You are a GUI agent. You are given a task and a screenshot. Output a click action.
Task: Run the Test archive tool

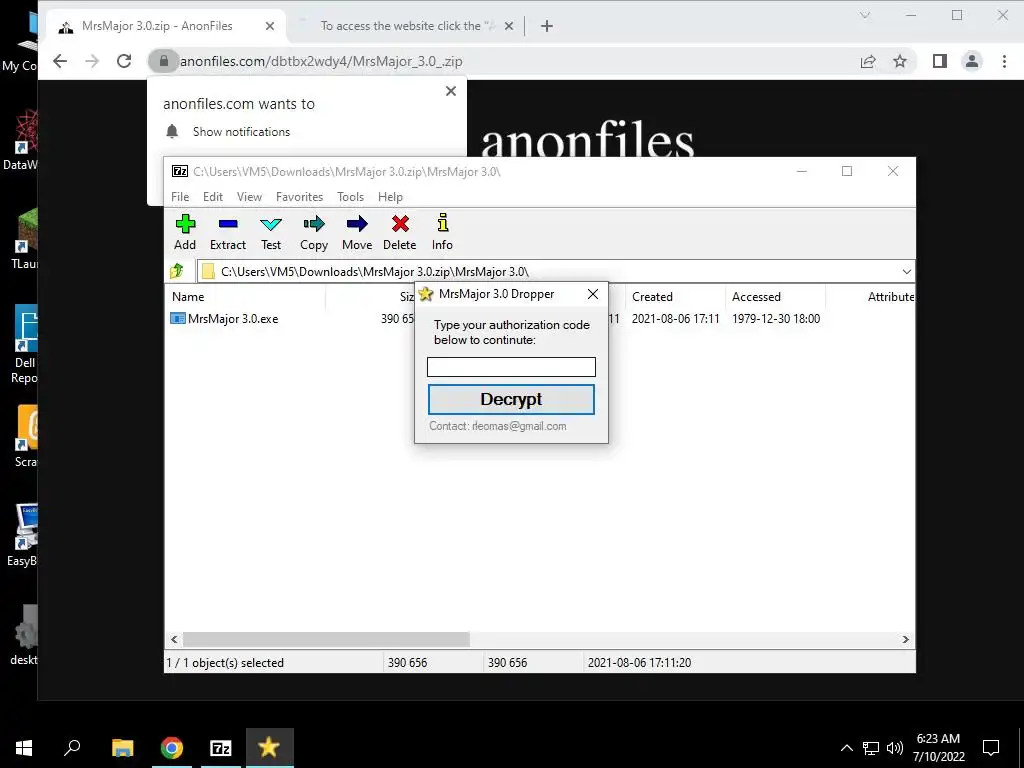271,232
